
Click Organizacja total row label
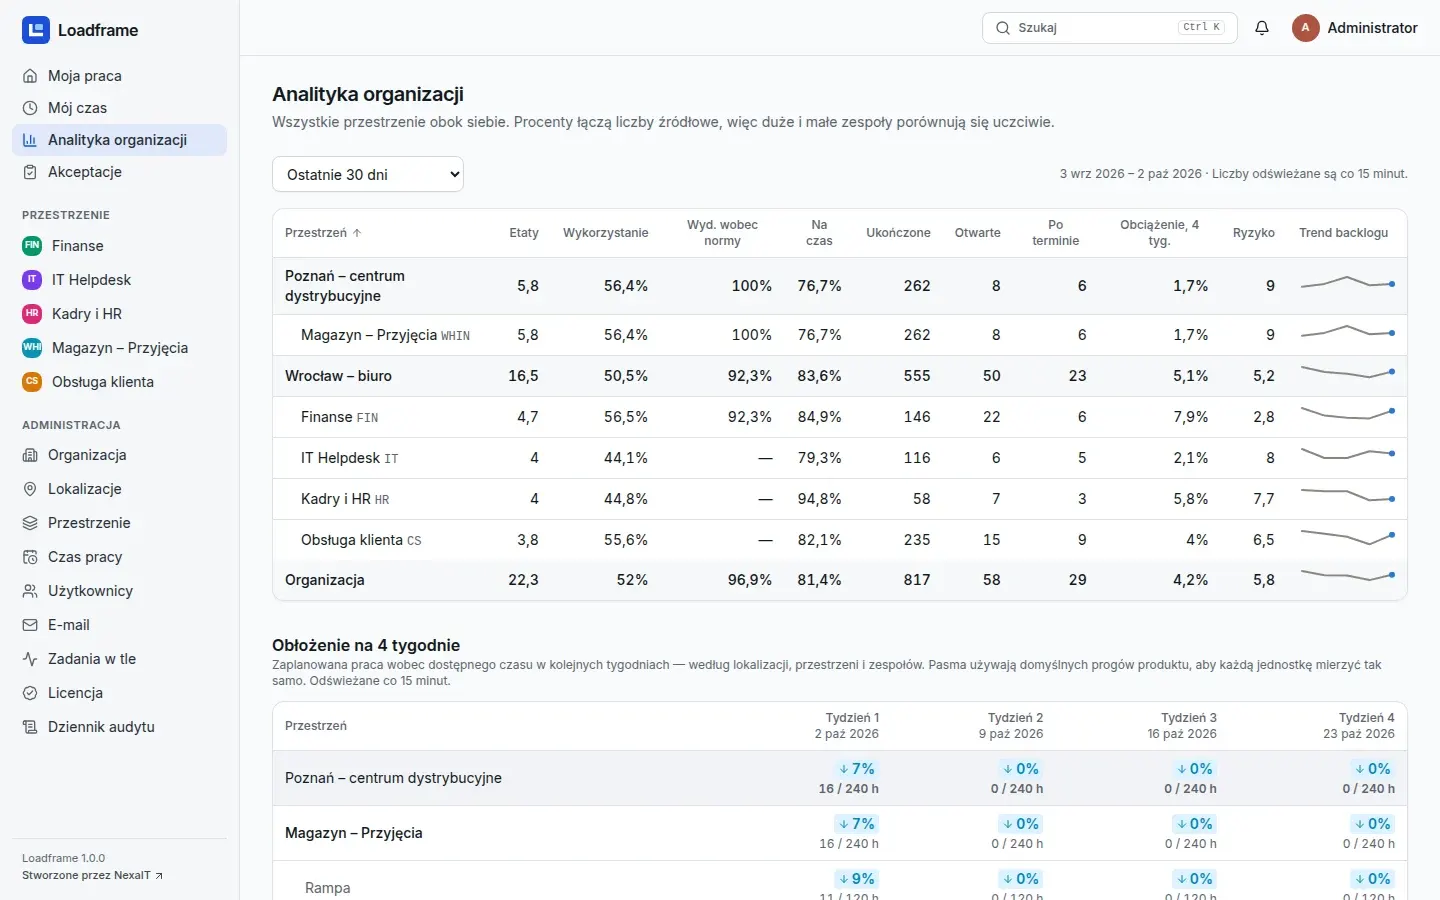coord(325,580)
